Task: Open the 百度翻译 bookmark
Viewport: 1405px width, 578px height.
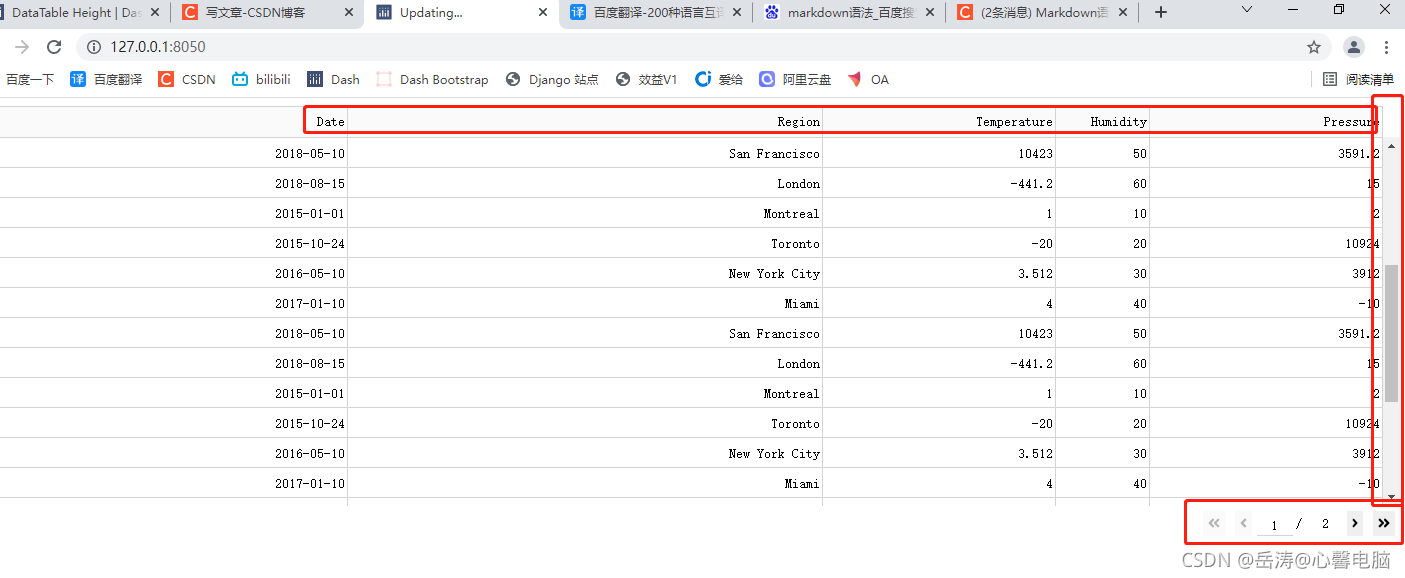Action: [x=106, y=79]
